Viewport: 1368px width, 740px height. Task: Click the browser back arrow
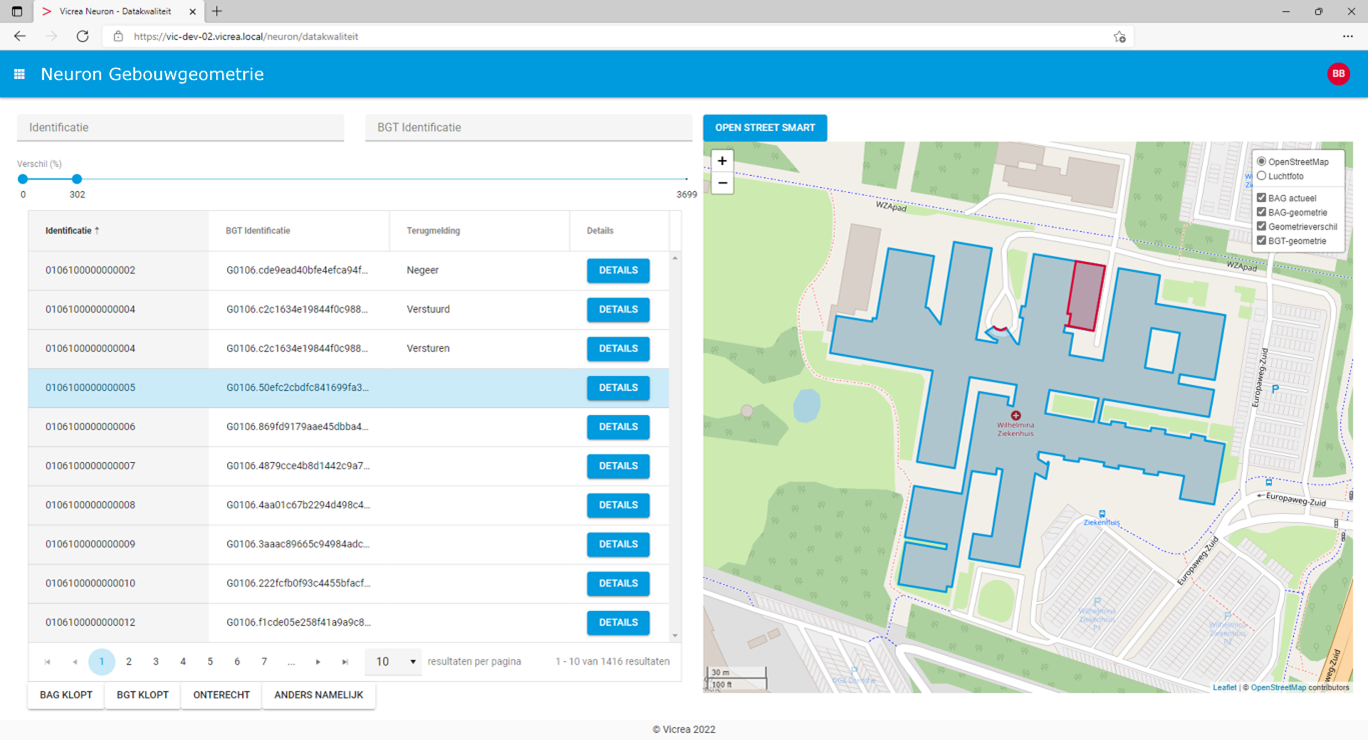tap(20, 36)
